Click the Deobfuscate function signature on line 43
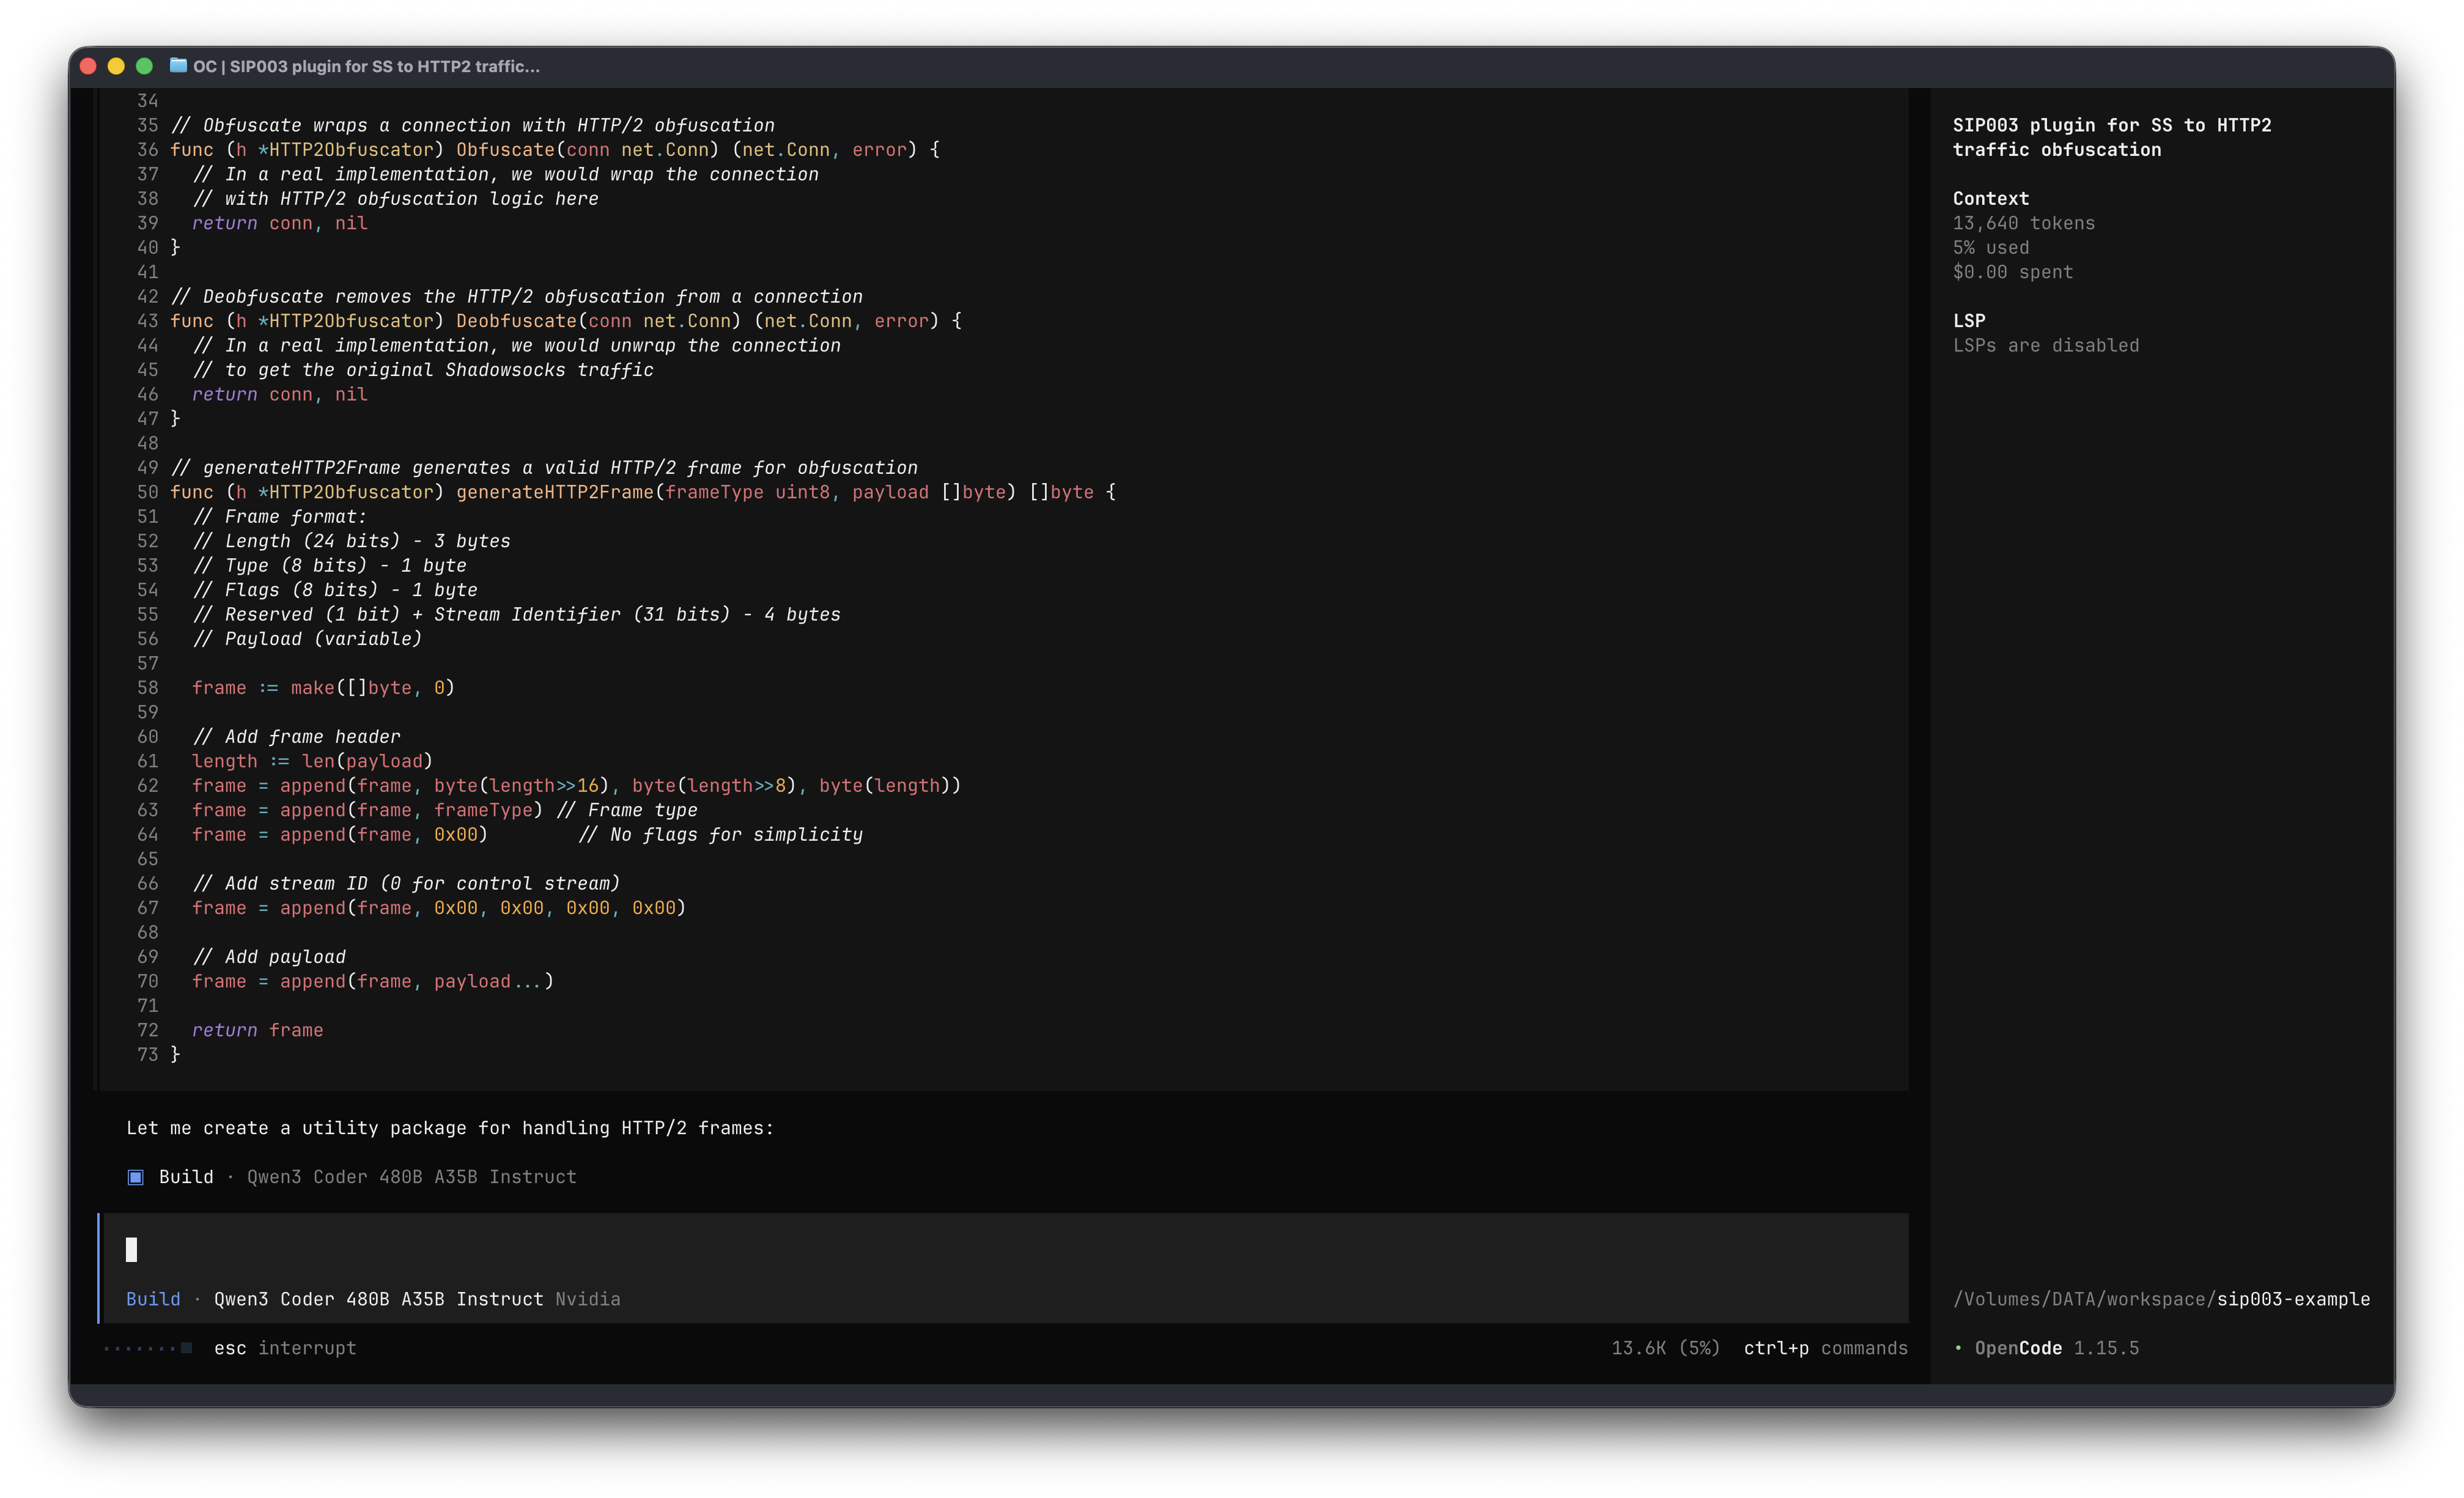The width and height of the screenshot is (2464, 1498). pyautogui.click(x=566, y=321)
